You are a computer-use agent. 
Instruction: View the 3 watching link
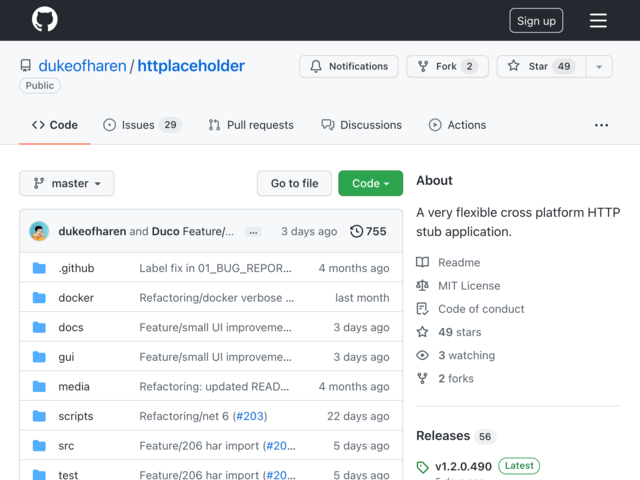pyautogui.click(x=467, y=356)
